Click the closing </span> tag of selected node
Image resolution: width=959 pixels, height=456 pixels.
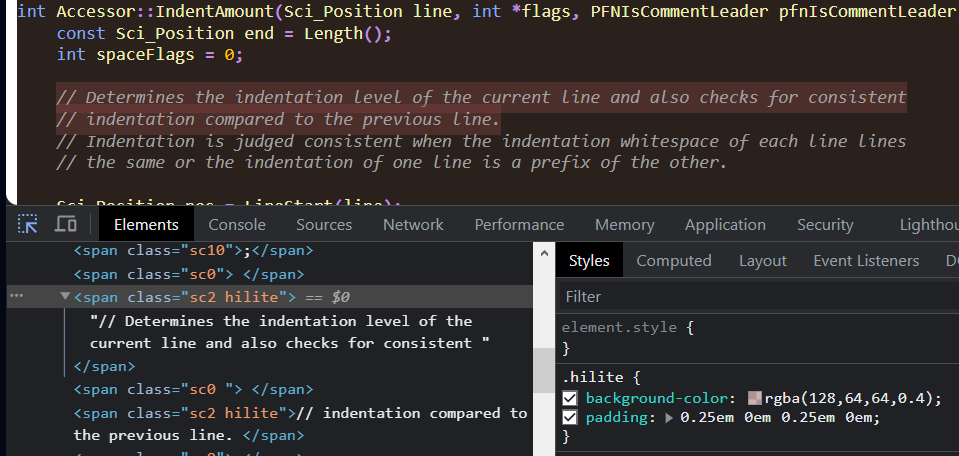point(105,367)
